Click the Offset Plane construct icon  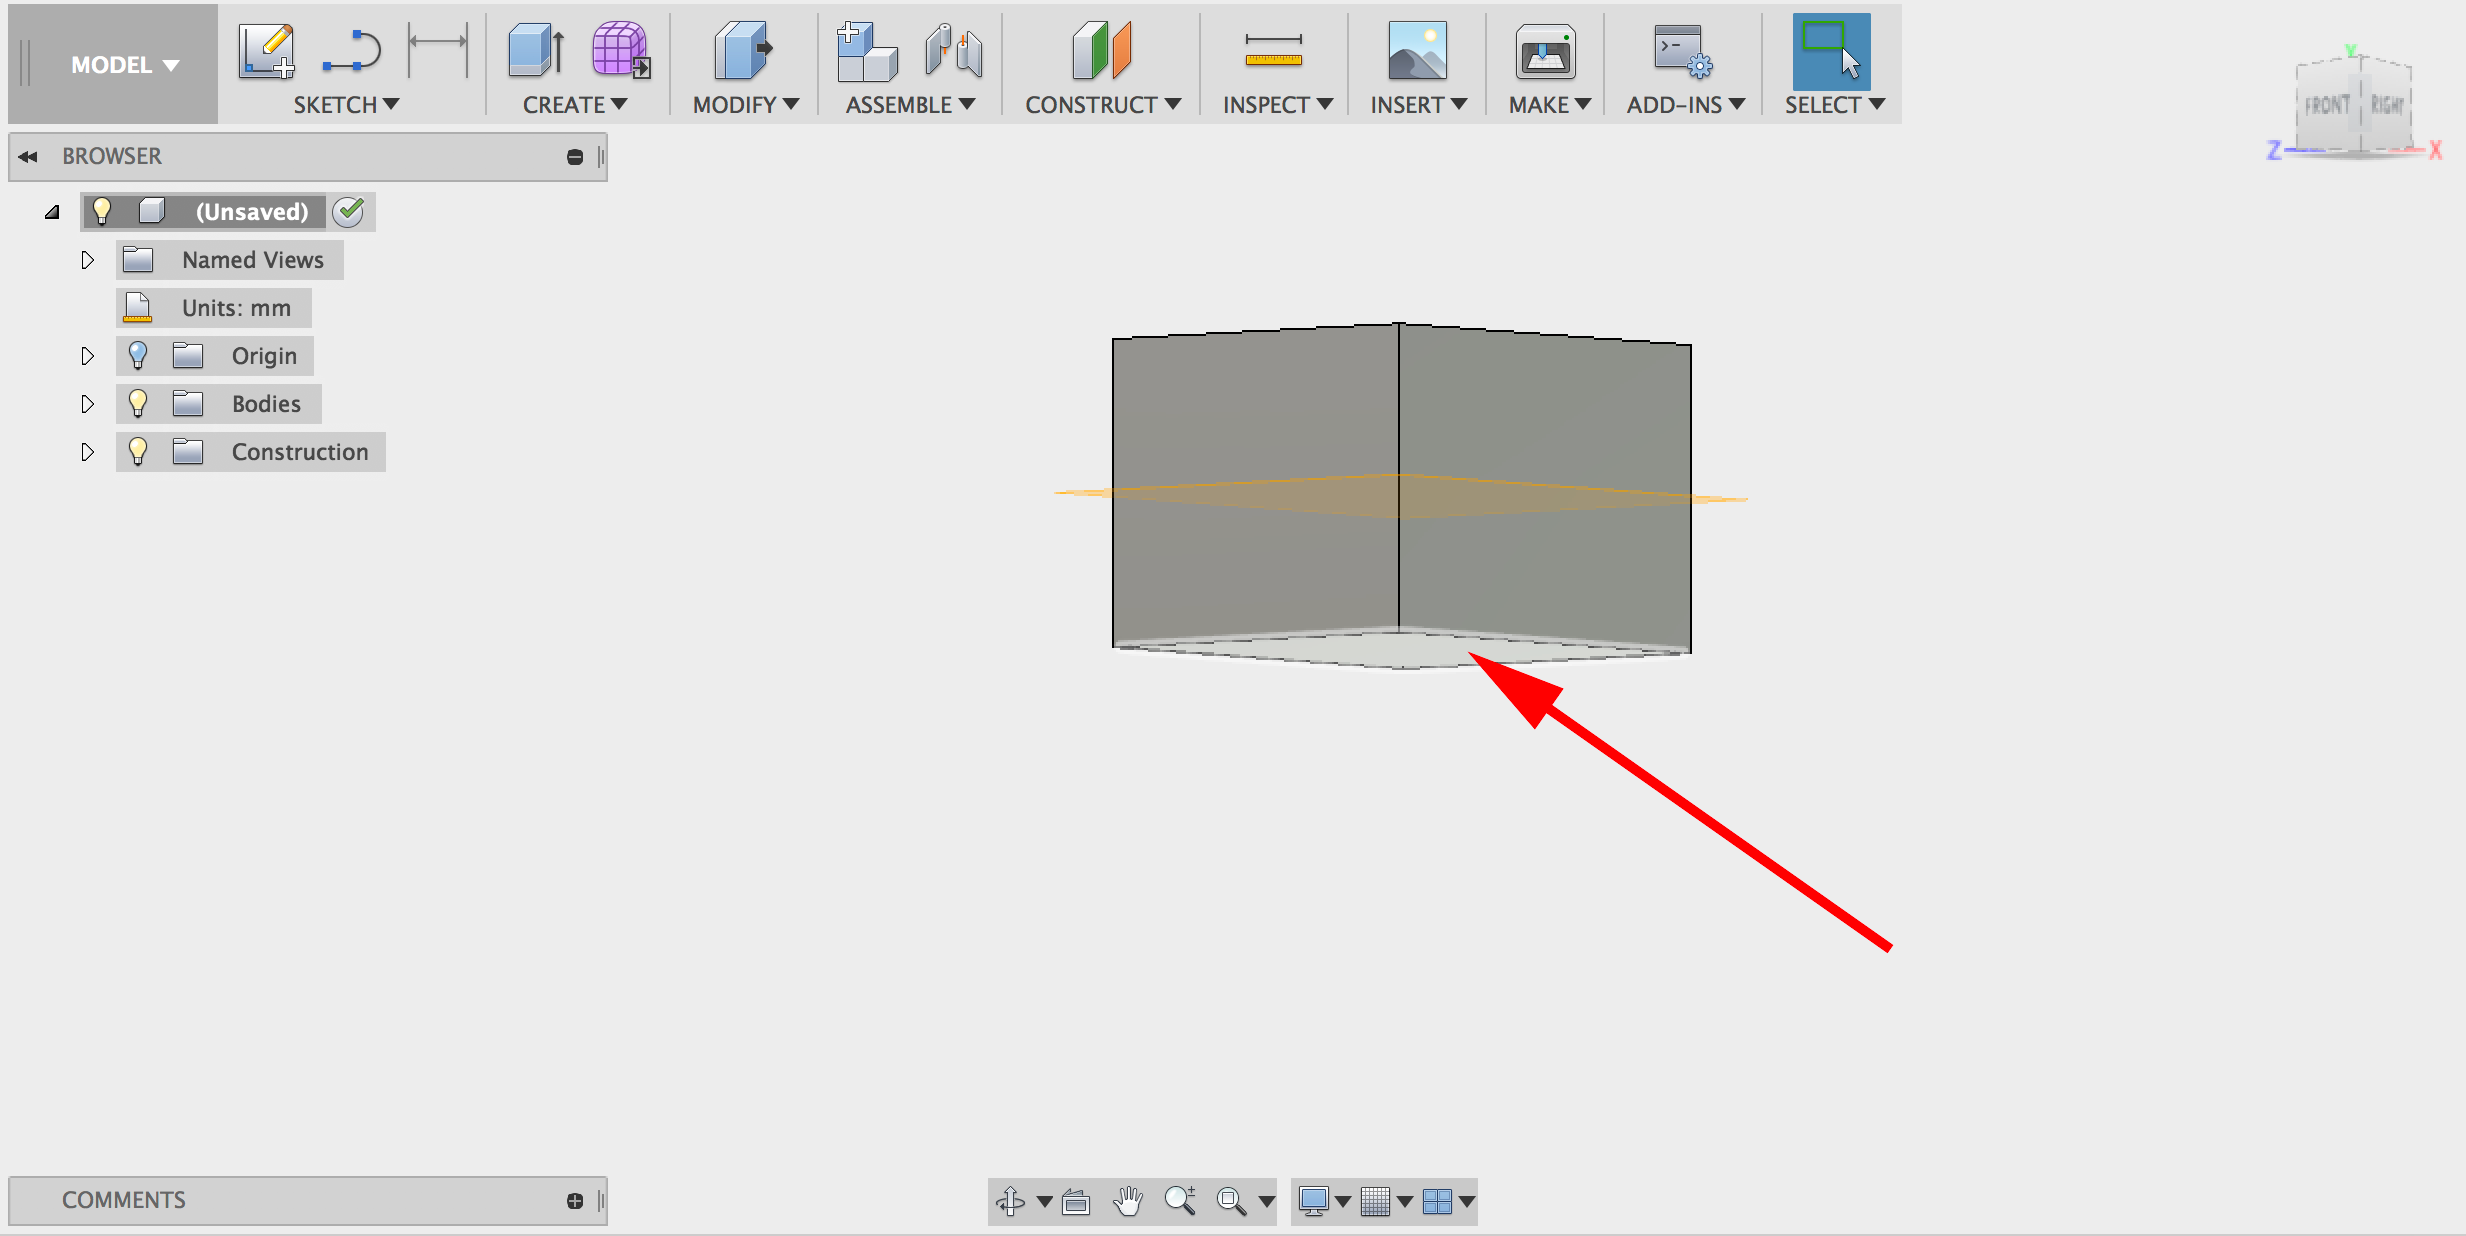[x=1101, y=51]
